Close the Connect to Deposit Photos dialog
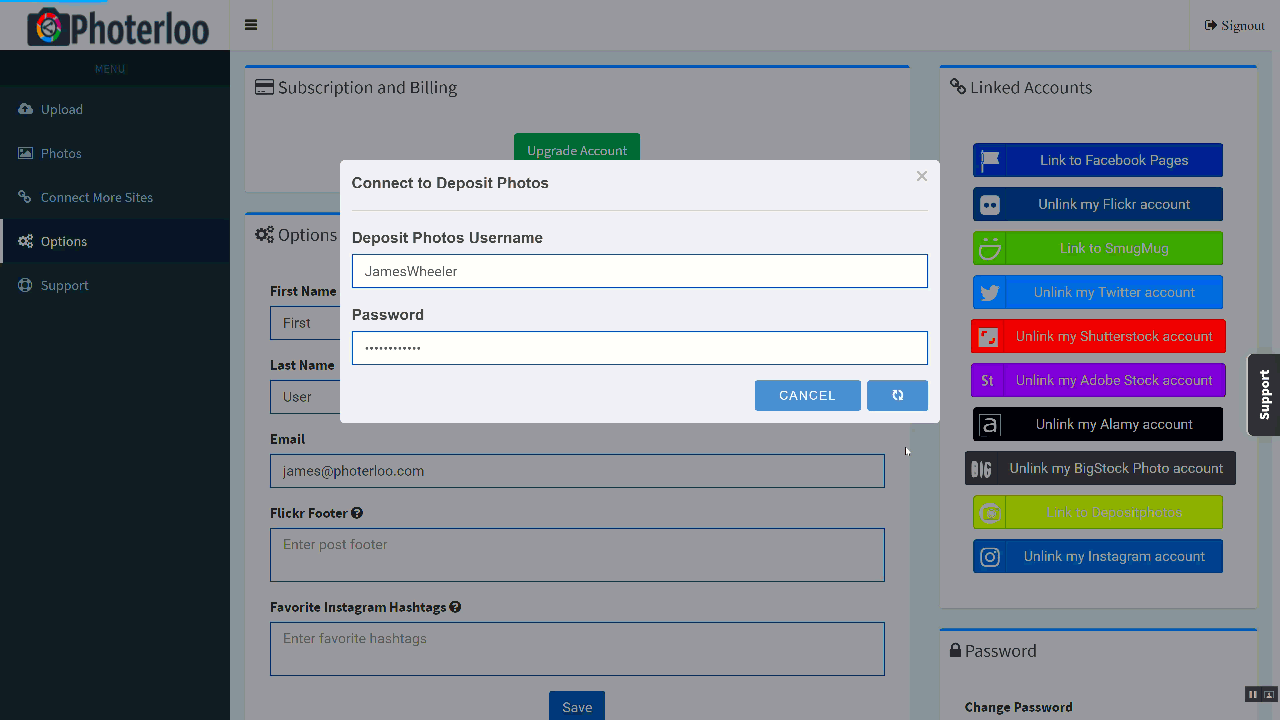The width and height of the screenshot is (1280, 720). click(921, 176)
